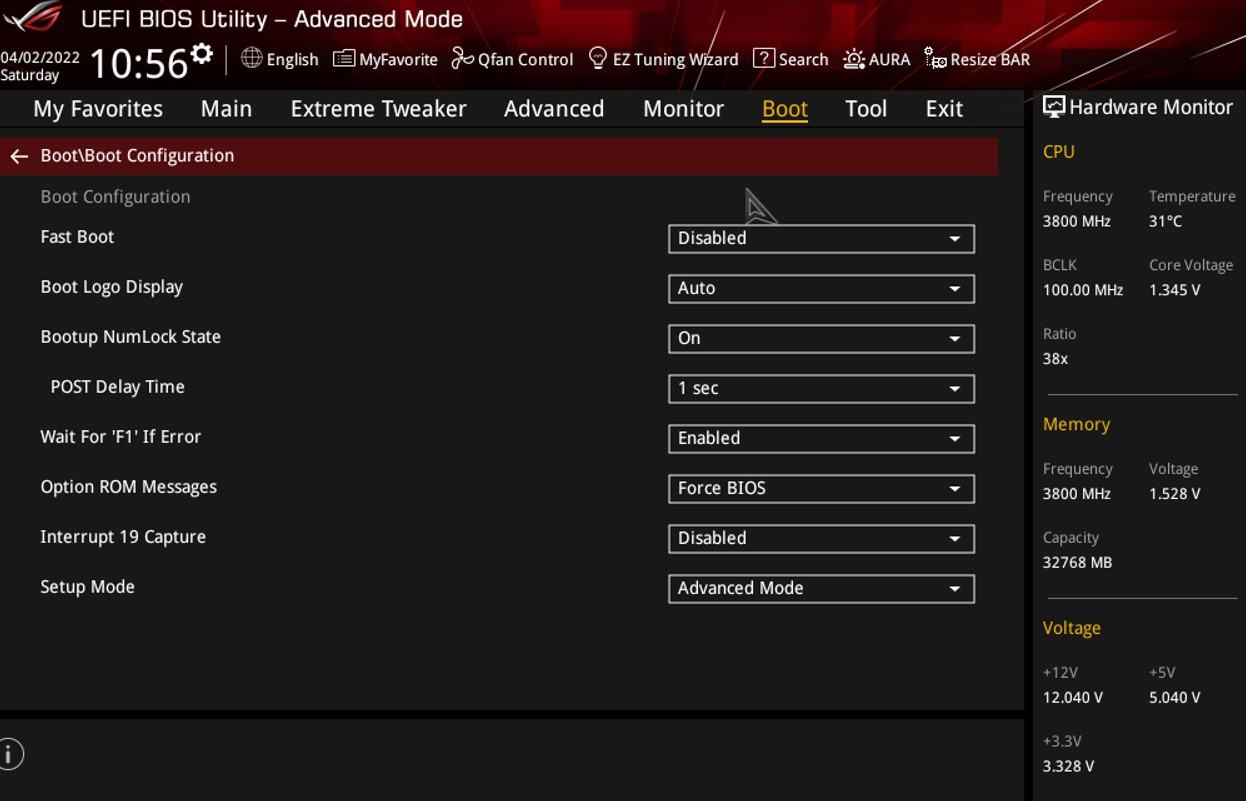Open AURA lighting icon
This screenshot has width=1246, height=801.
[x=854, y=59]
